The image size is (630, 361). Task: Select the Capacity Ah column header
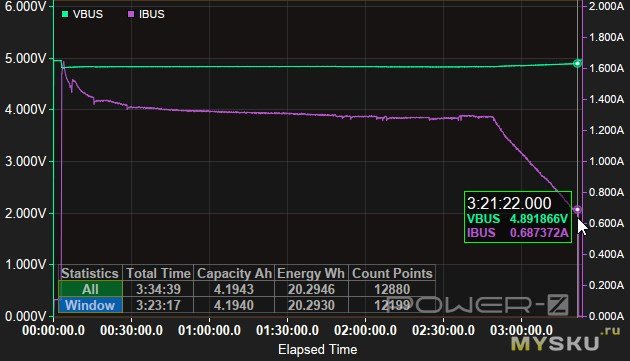pyautogui.click(x=234, y=273)
